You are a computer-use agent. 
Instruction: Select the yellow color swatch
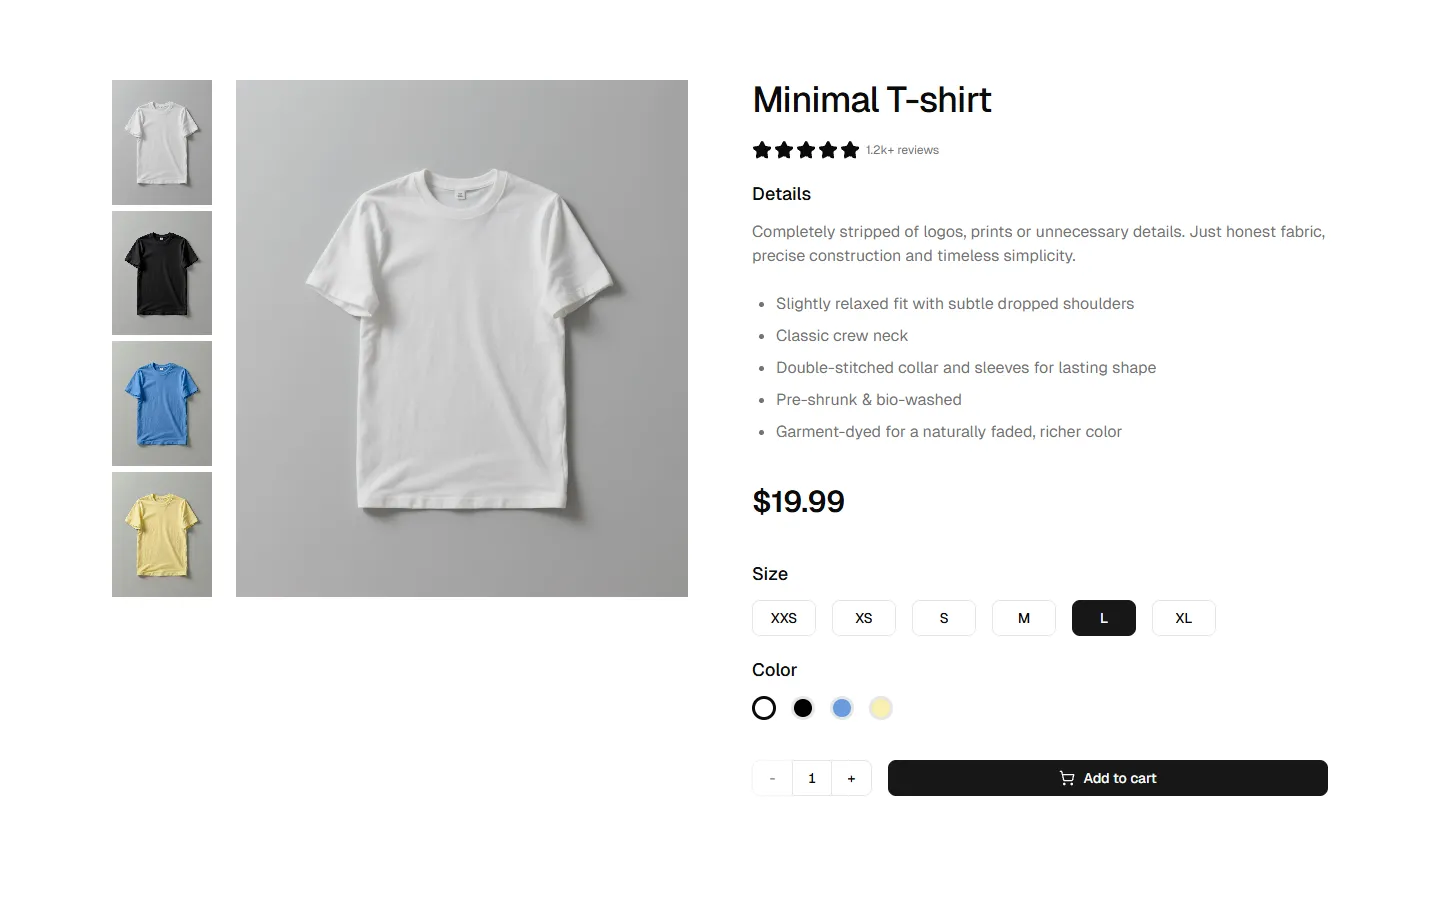coord(881,707)
